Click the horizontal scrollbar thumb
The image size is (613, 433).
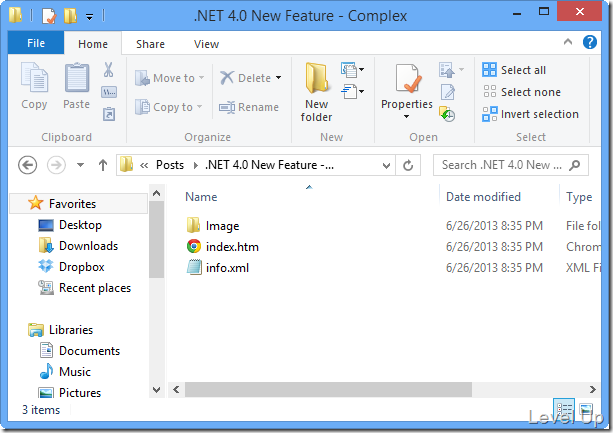pos(328,390)
